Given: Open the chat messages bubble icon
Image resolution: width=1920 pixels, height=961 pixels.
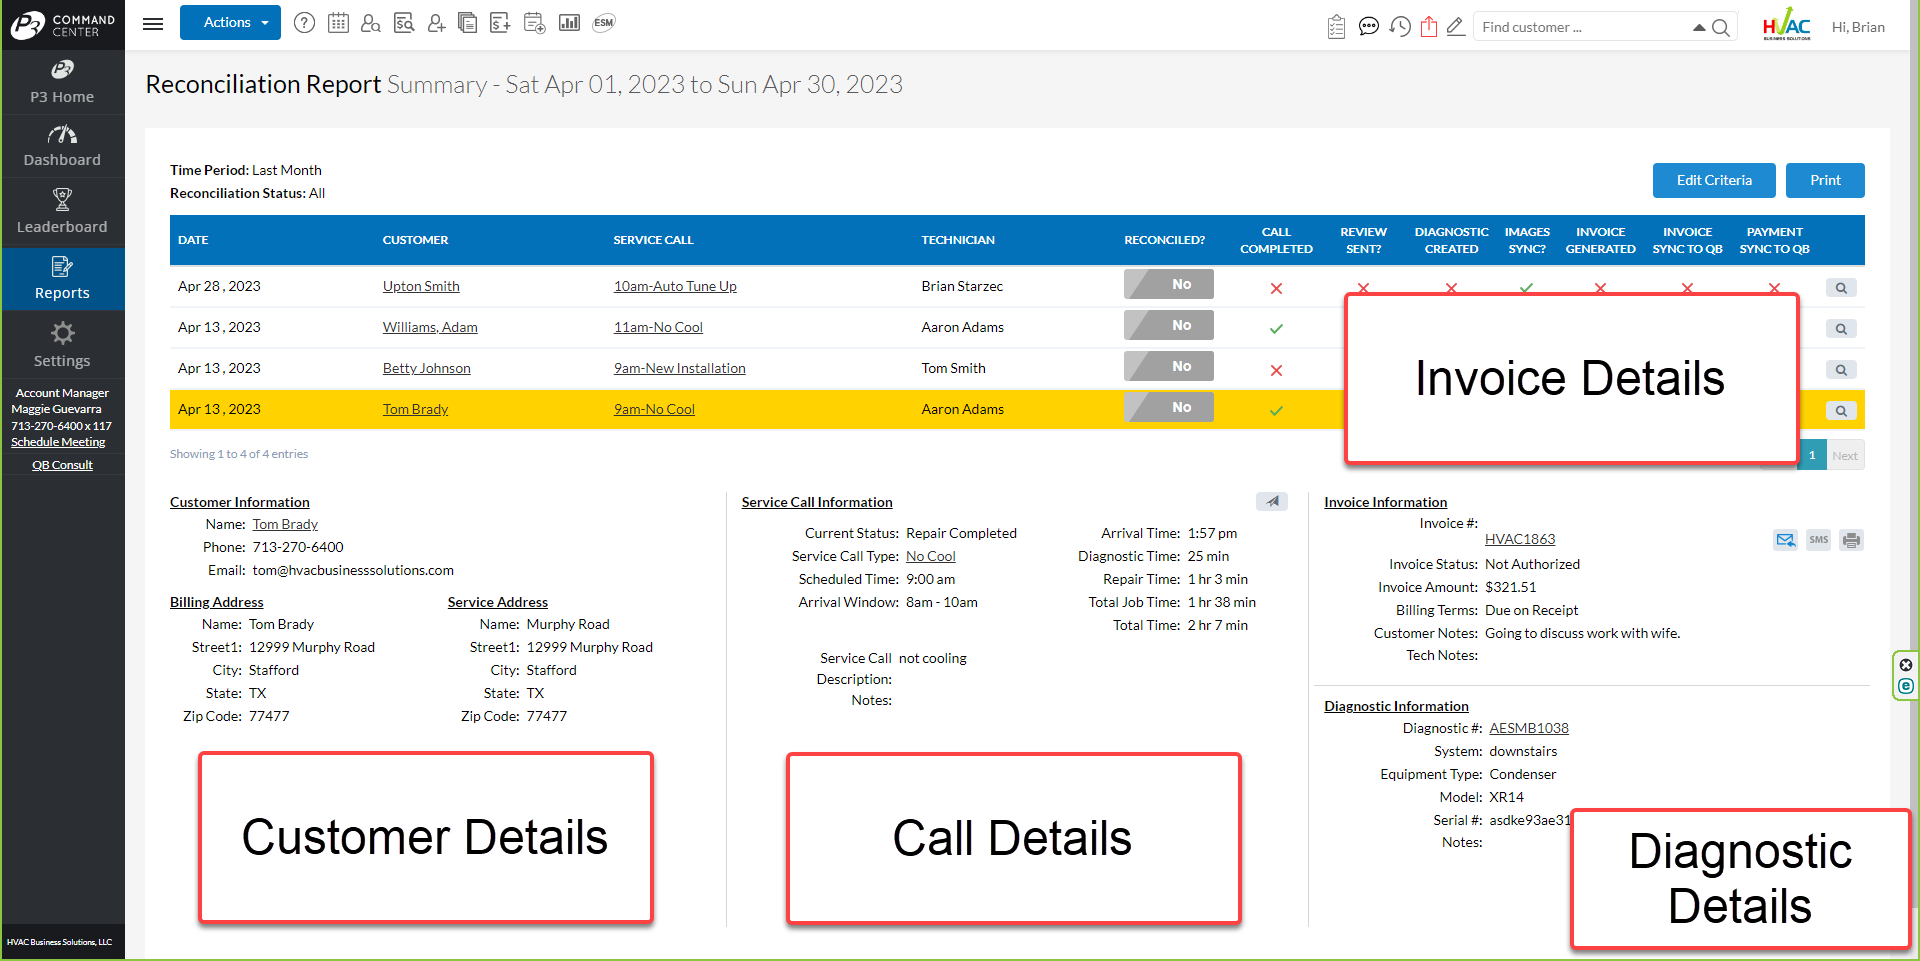Looking at the screenshot, I should pos(1368,27).
